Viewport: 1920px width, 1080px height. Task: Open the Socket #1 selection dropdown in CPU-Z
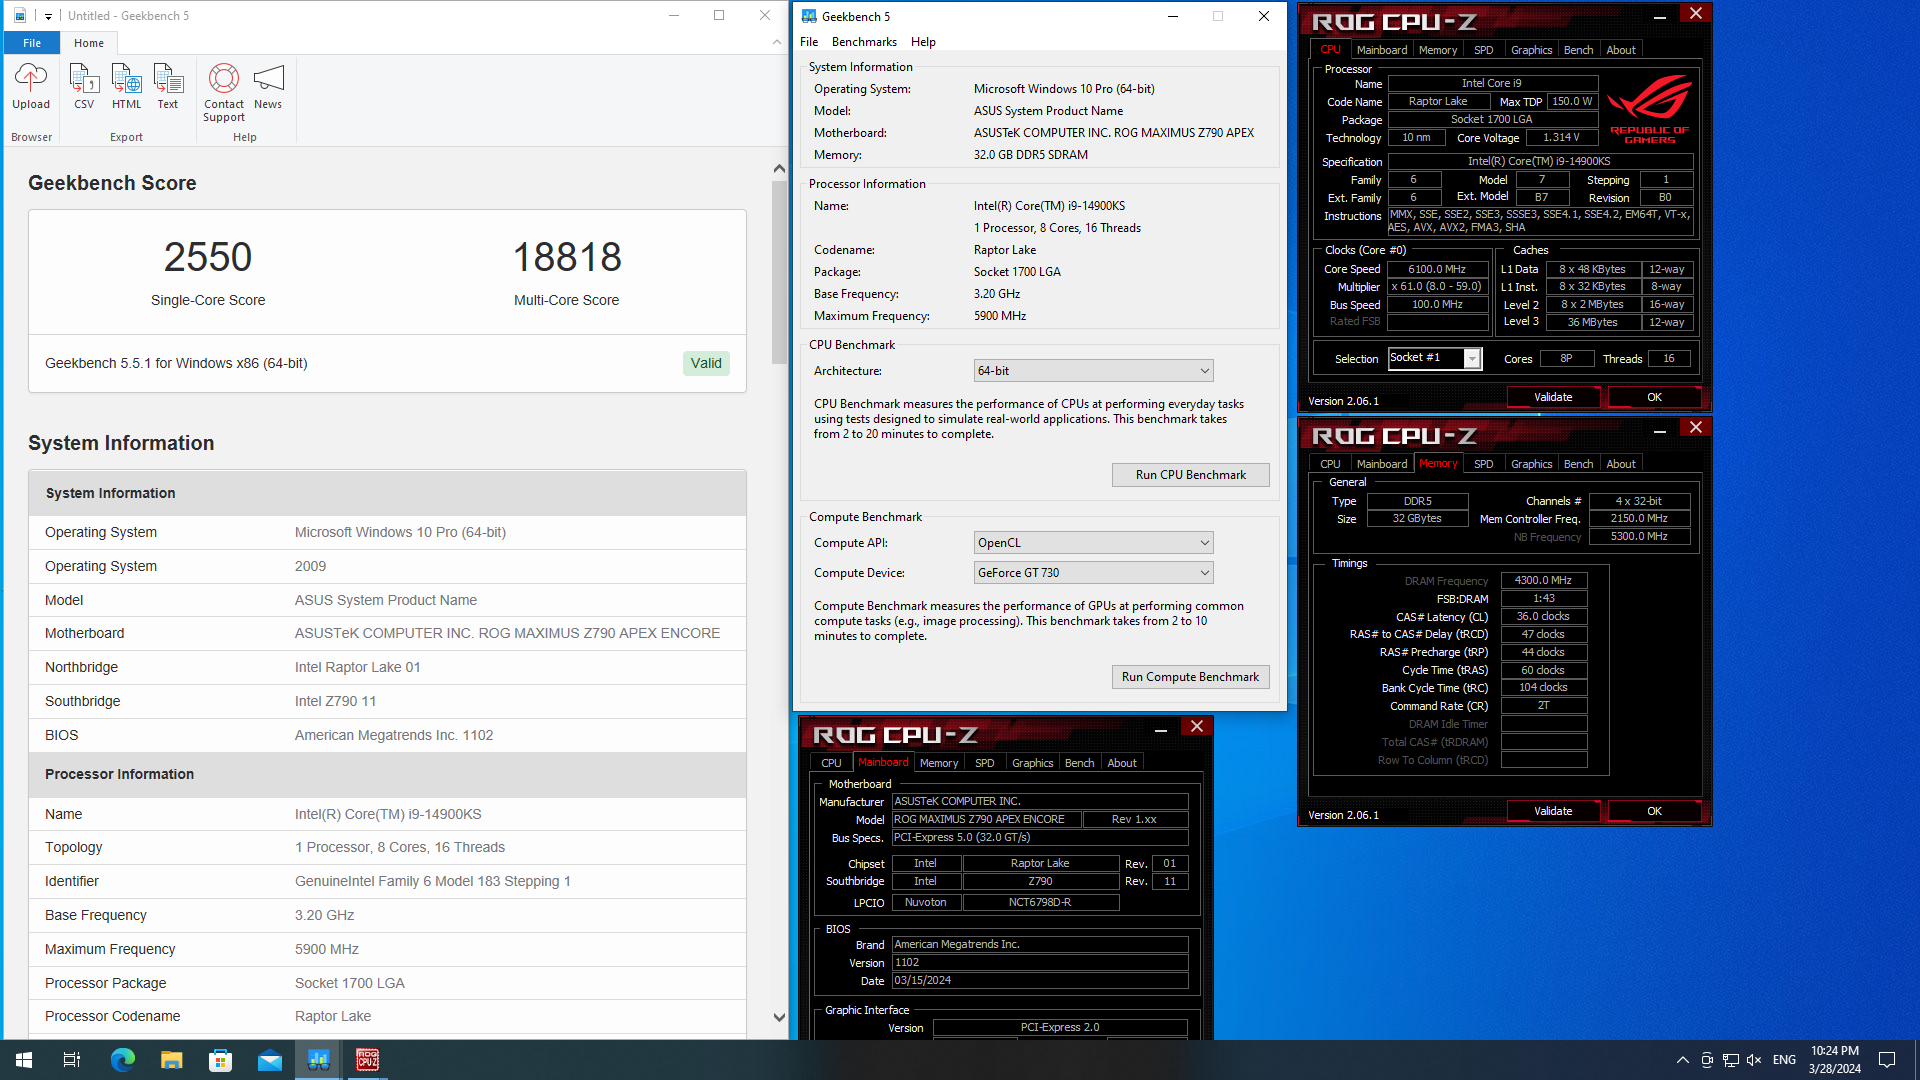coord(1434,358)
